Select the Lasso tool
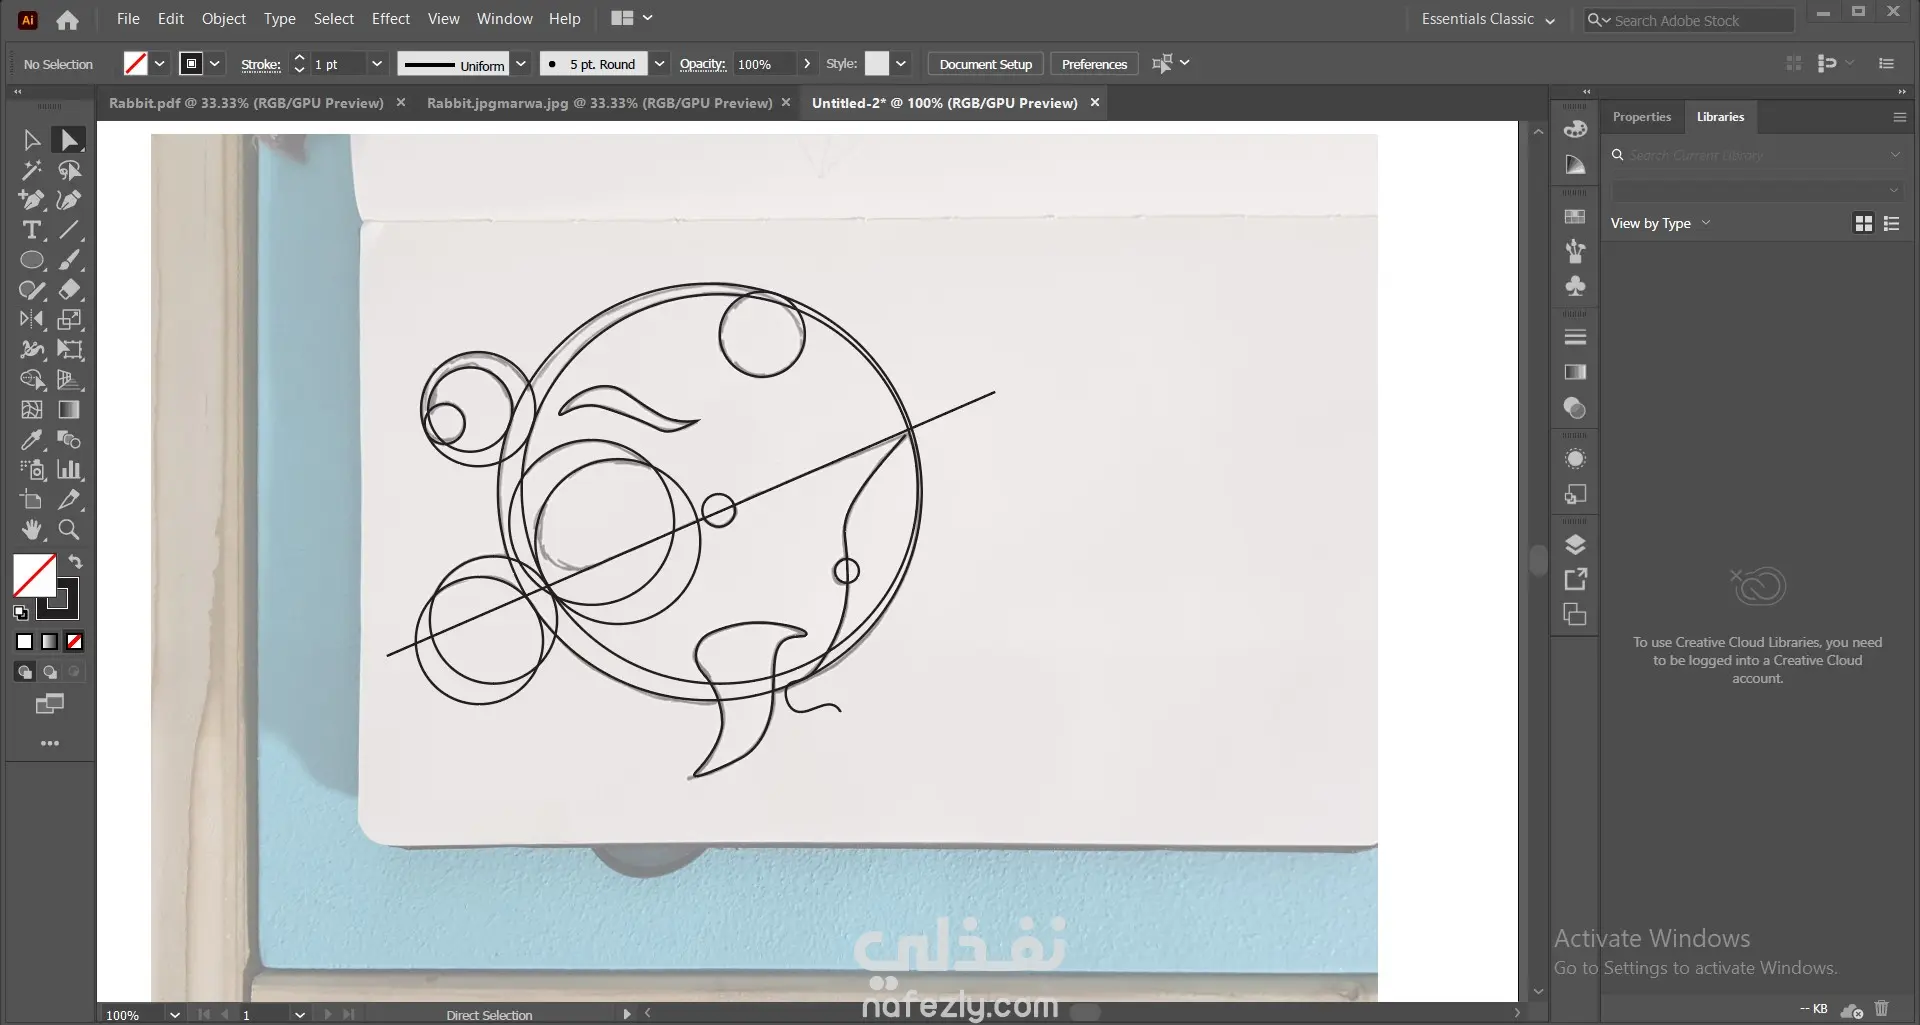This screenshot has height=1025, width=1920. pos(69,170)
